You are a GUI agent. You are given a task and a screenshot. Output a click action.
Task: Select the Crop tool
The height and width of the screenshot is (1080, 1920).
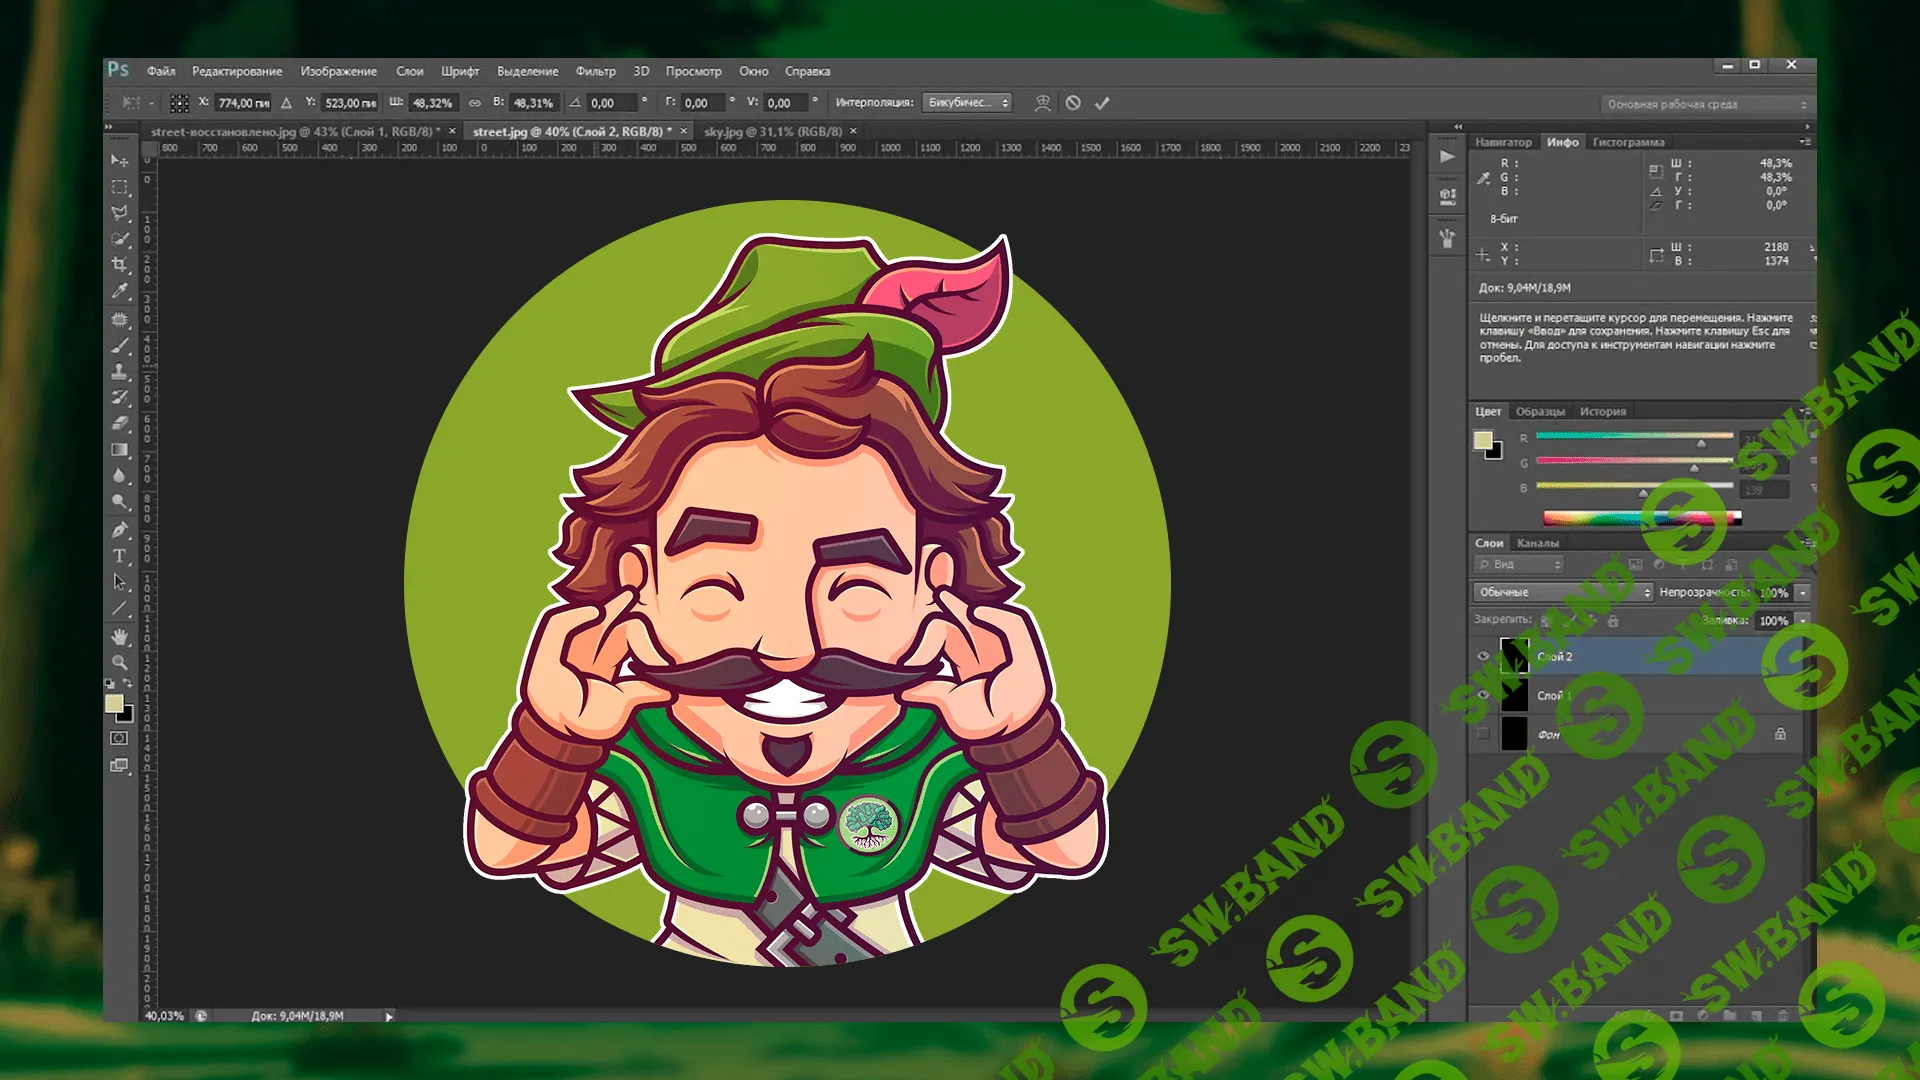coord(120,265)
